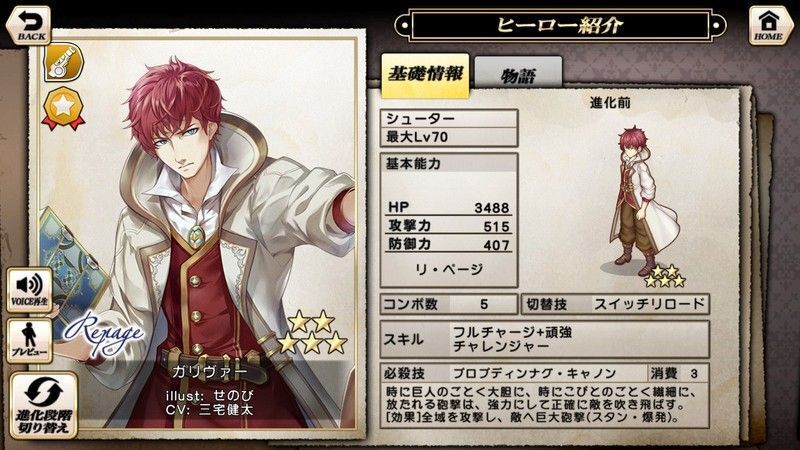Tap the star medal badge icon
This screenshot has height=450, width=800.
pos(63,109)
